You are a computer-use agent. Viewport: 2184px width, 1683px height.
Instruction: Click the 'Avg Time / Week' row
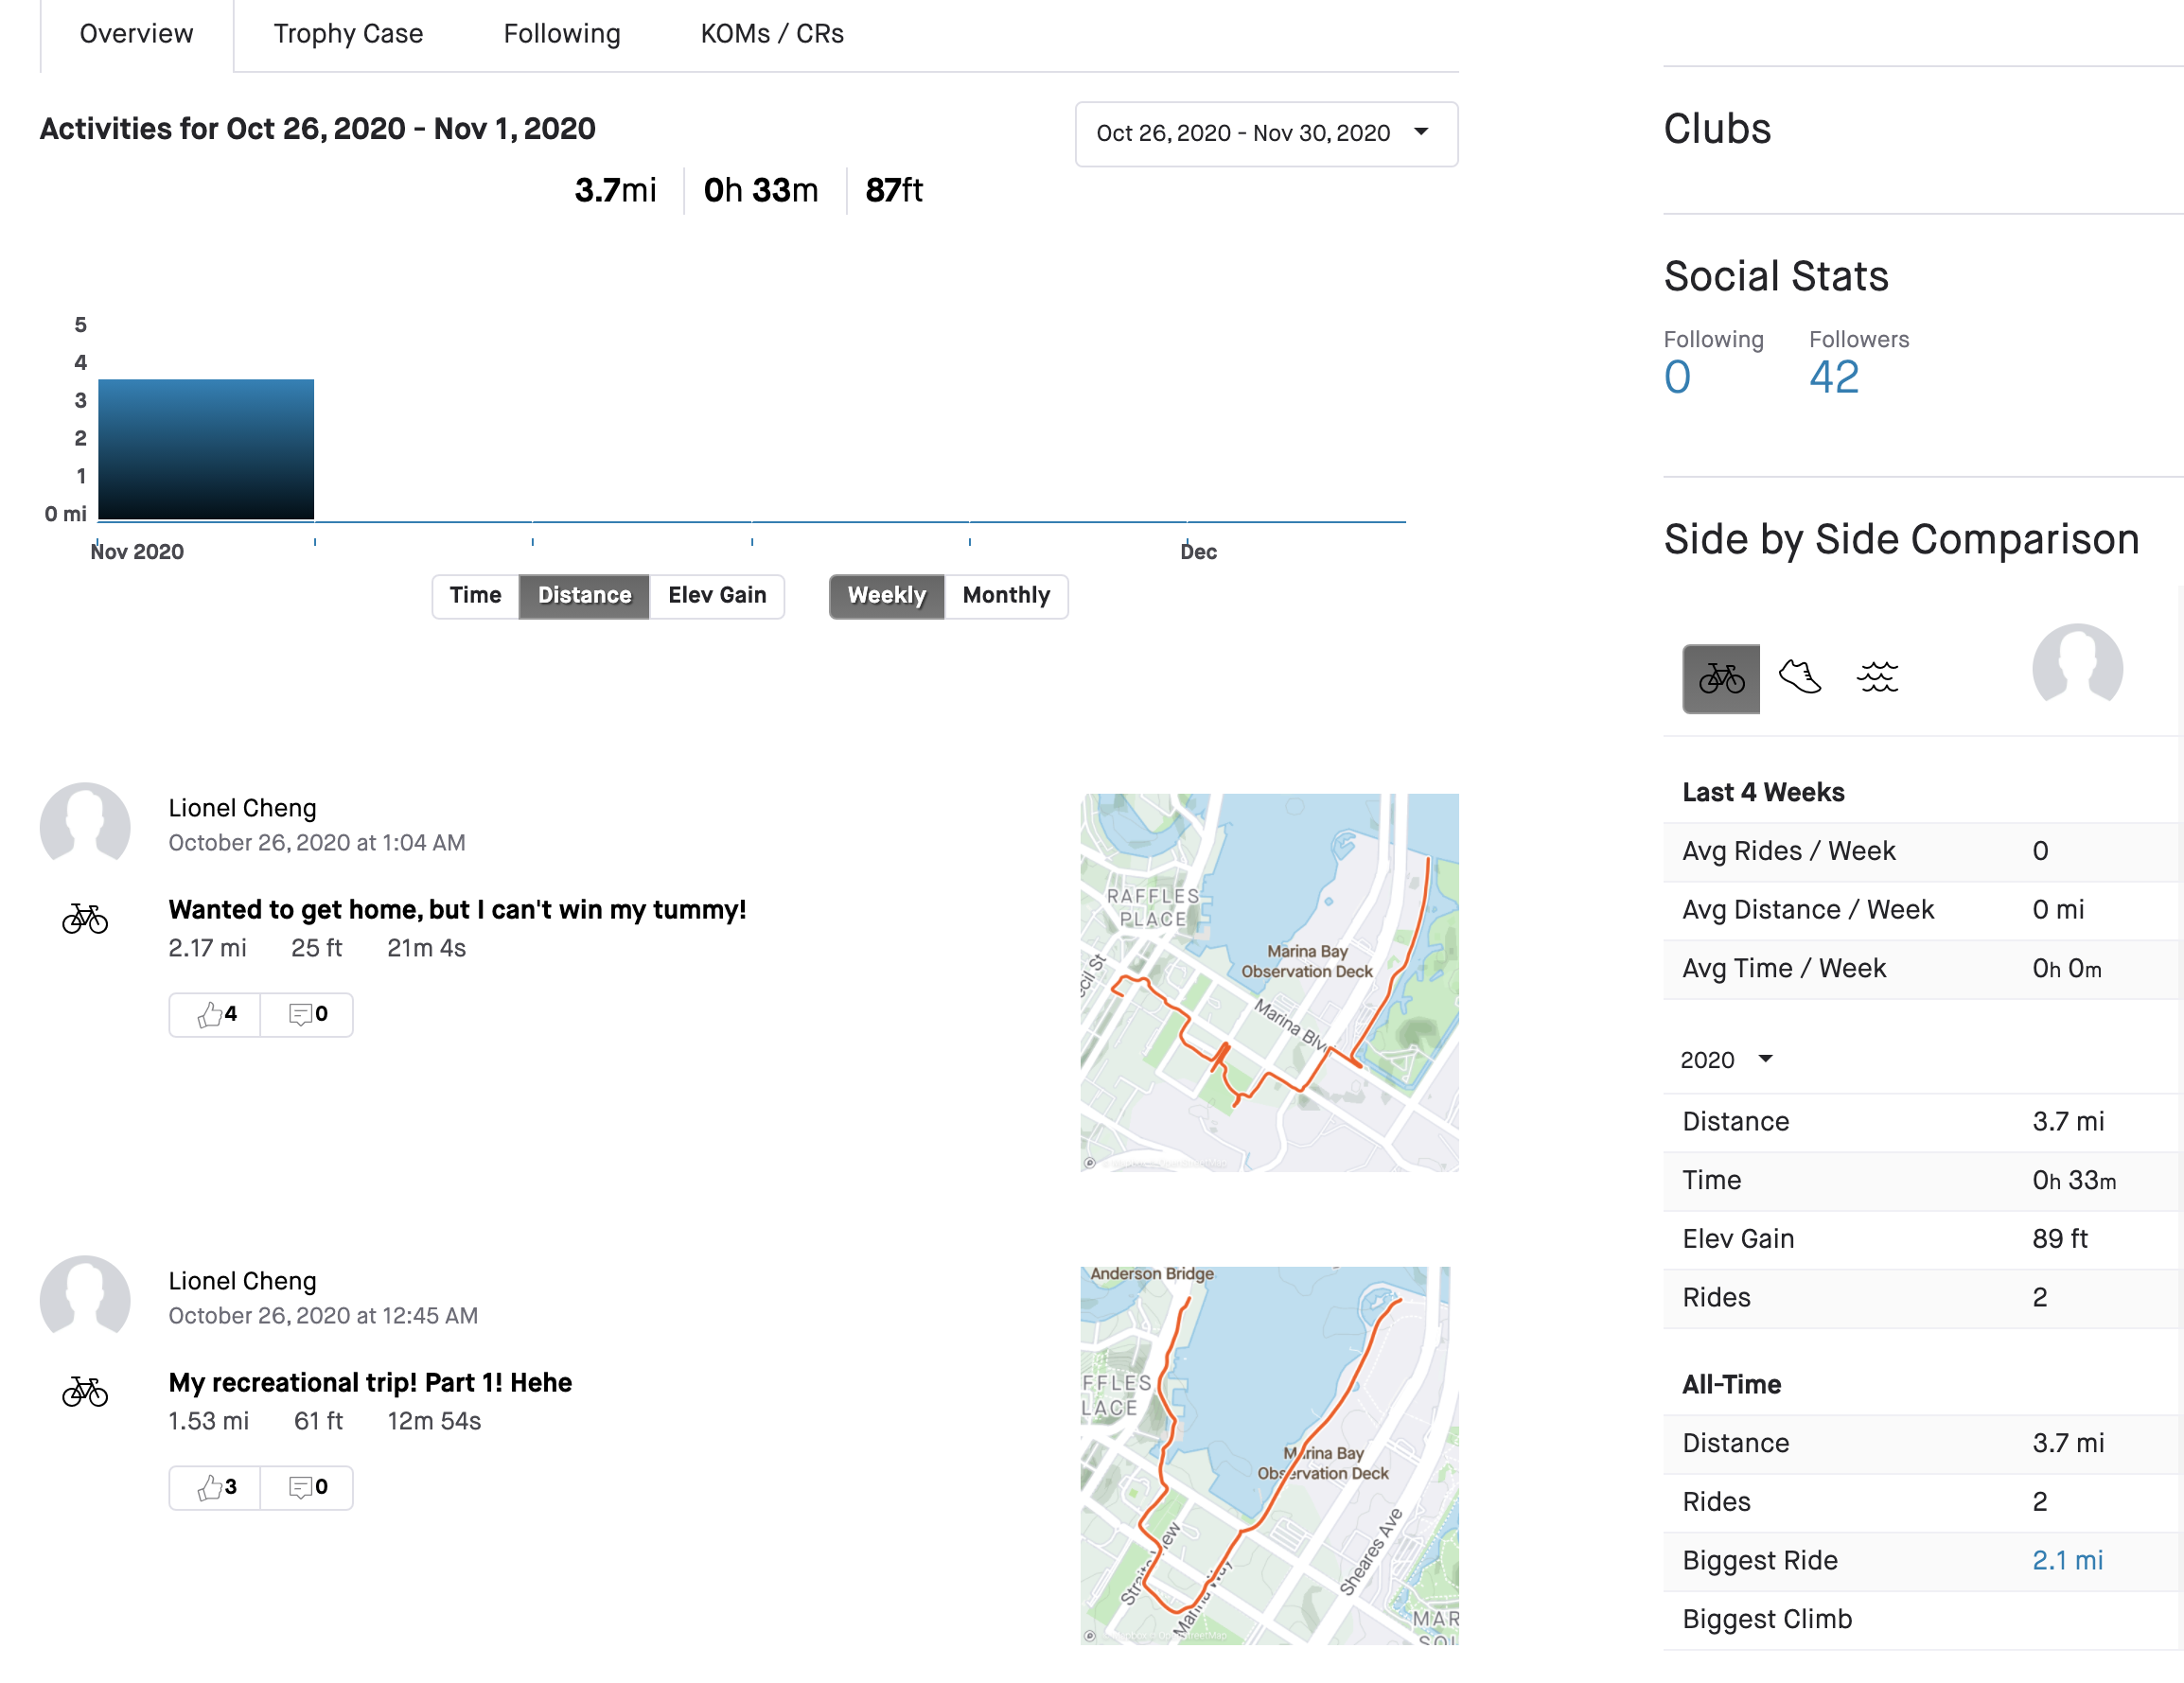[x=1923, y=969]
